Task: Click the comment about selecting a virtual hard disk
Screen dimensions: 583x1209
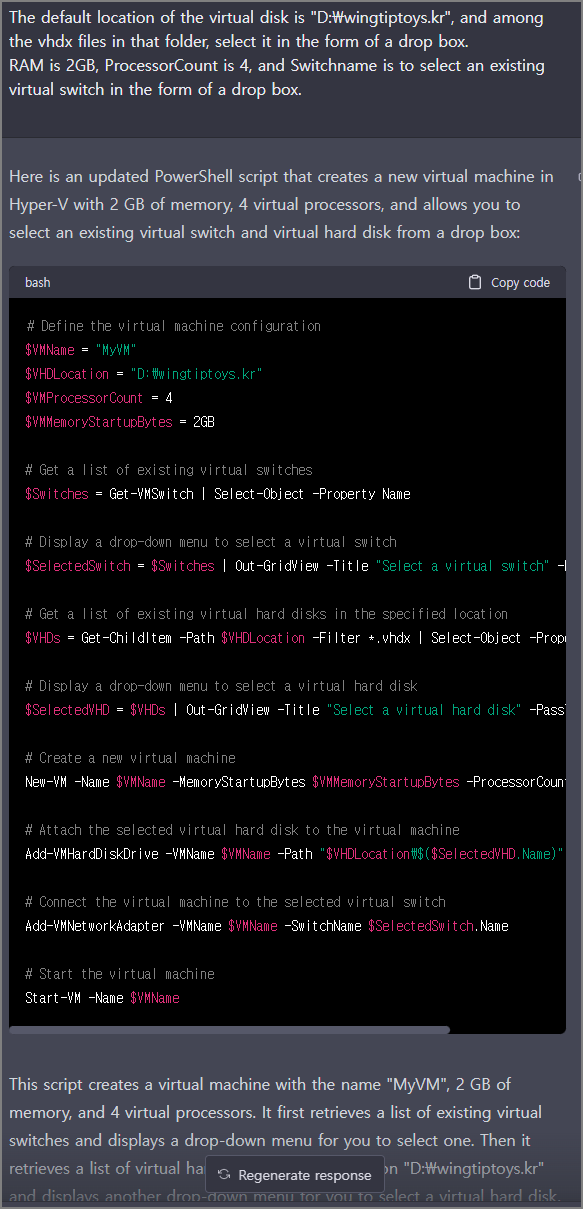Action: pyautogui.click(x=222, y=686)
